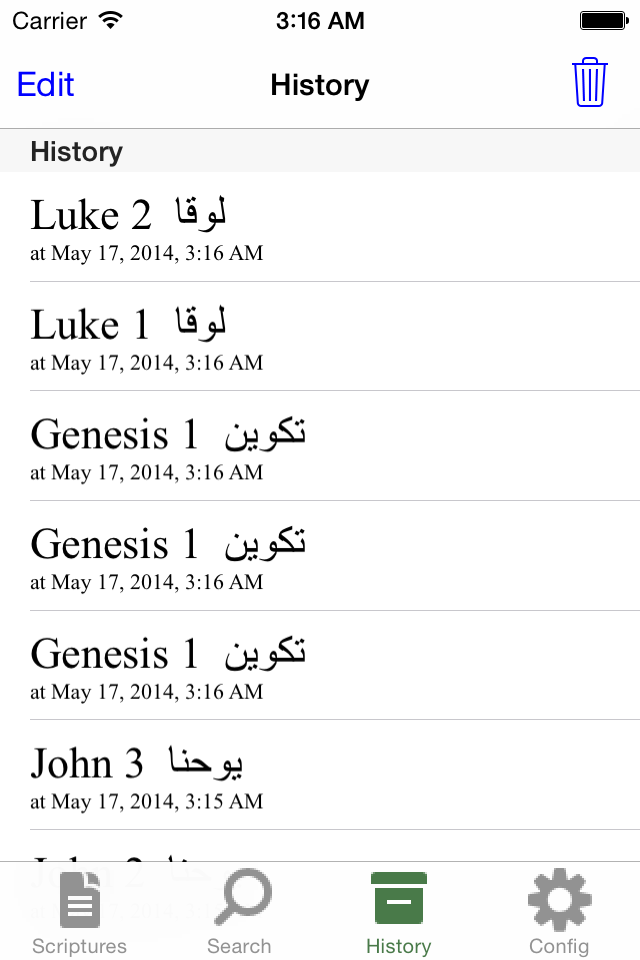Open the Scriptures tab icon
The height and width of the screenshot is (960, 640).
pos(80,899)
